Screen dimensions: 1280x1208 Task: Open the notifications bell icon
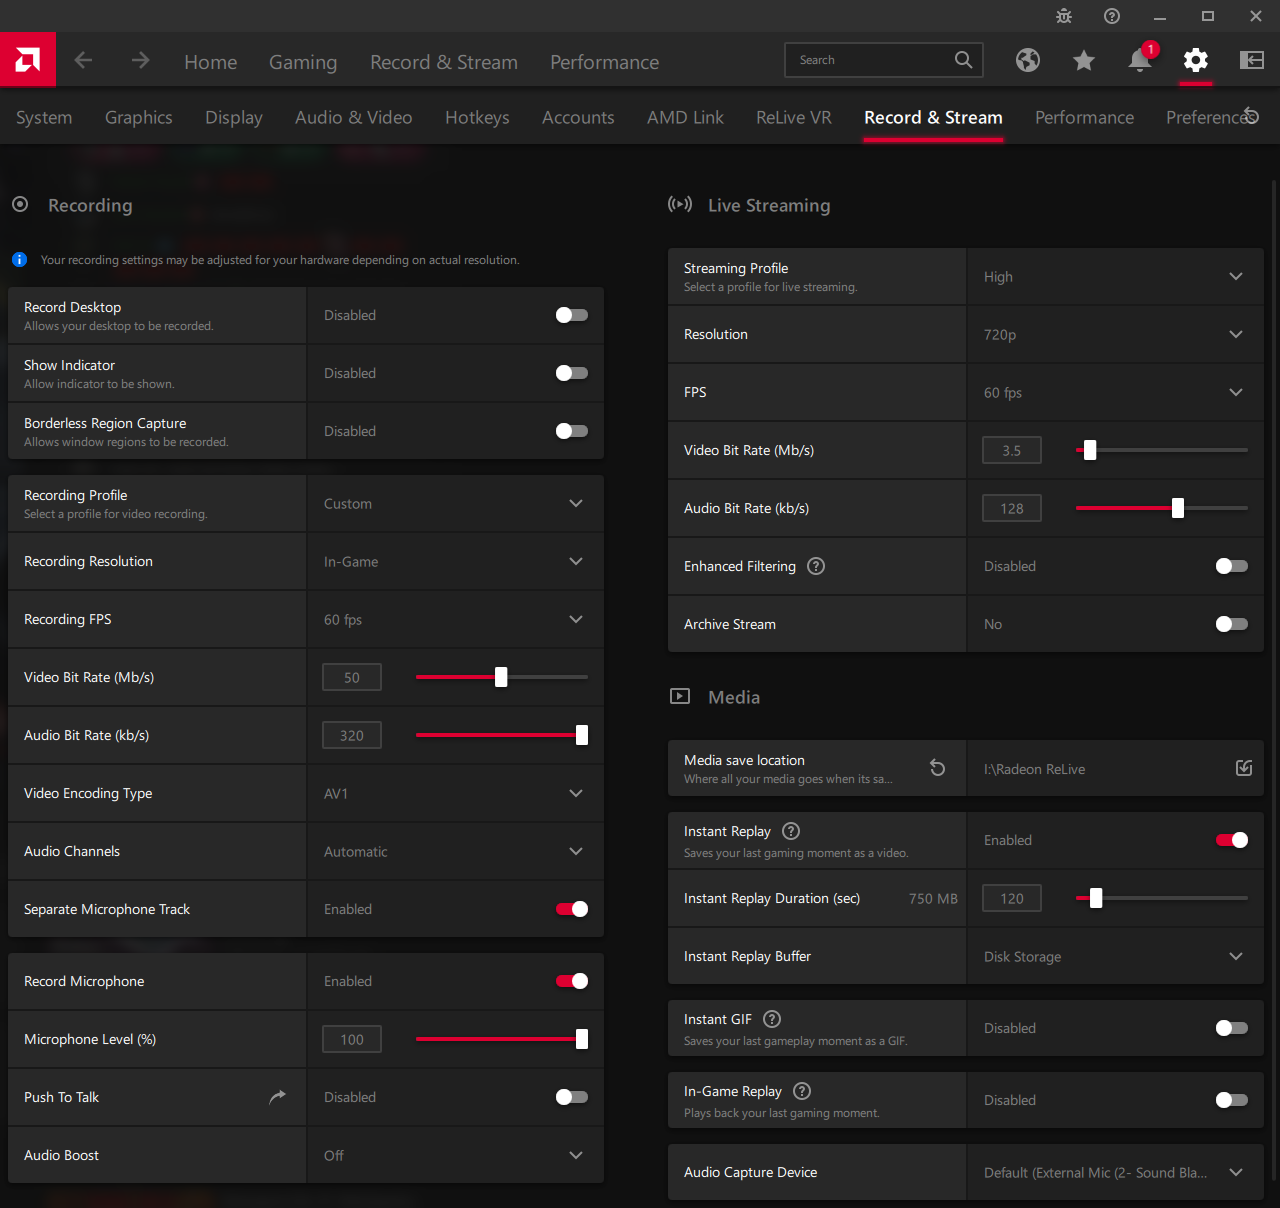[1140, 60]
